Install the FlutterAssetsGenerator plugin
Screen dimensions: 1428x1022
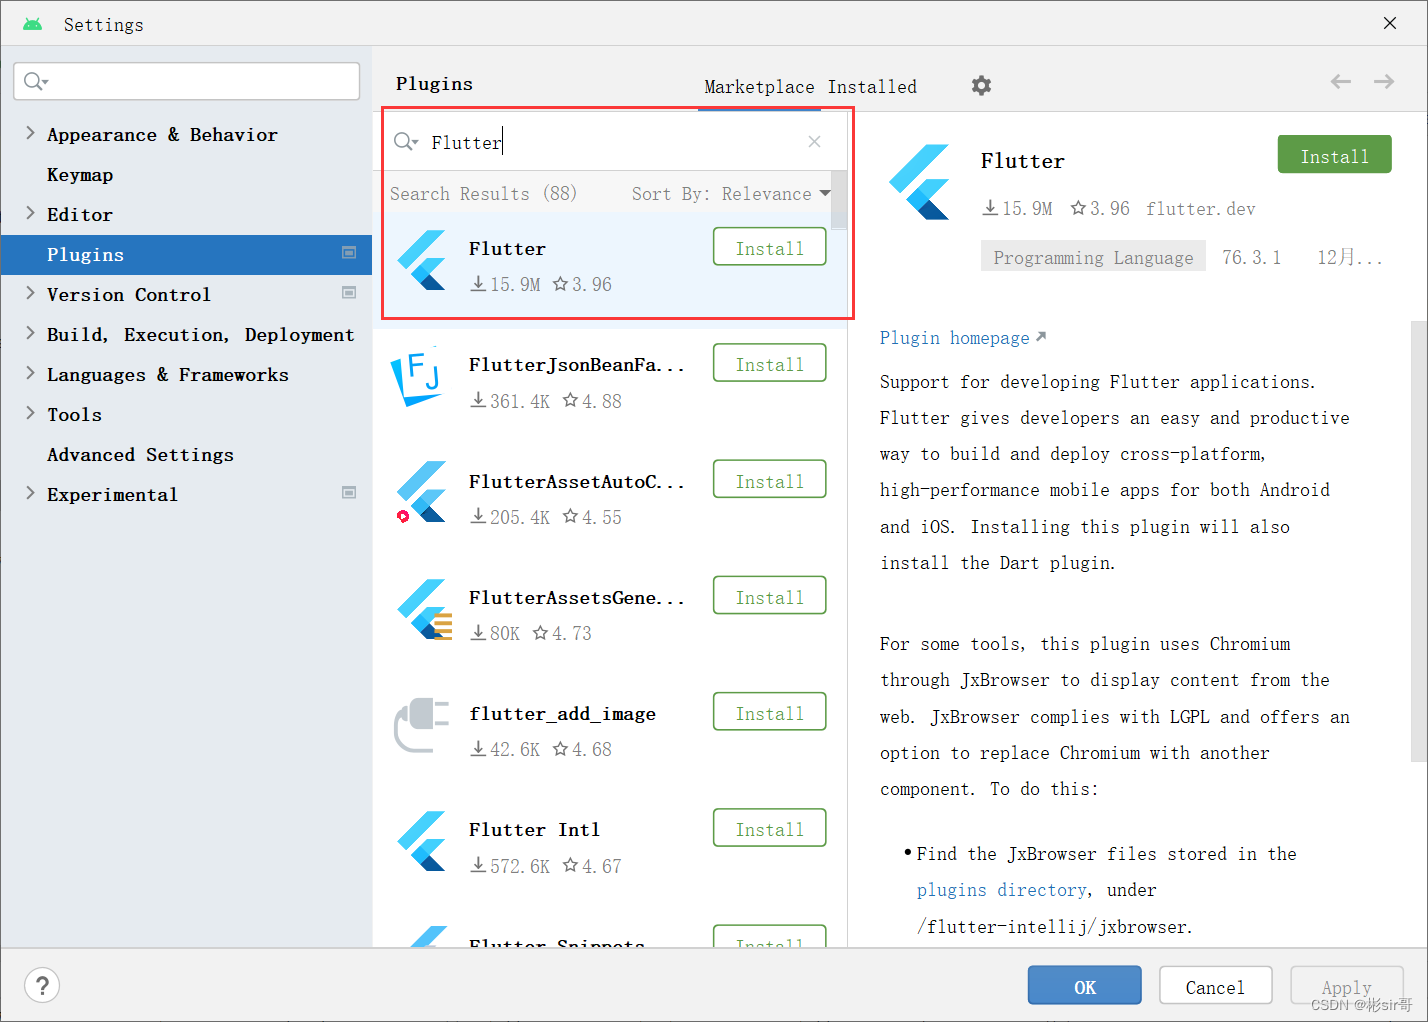(x=770, y=596)
